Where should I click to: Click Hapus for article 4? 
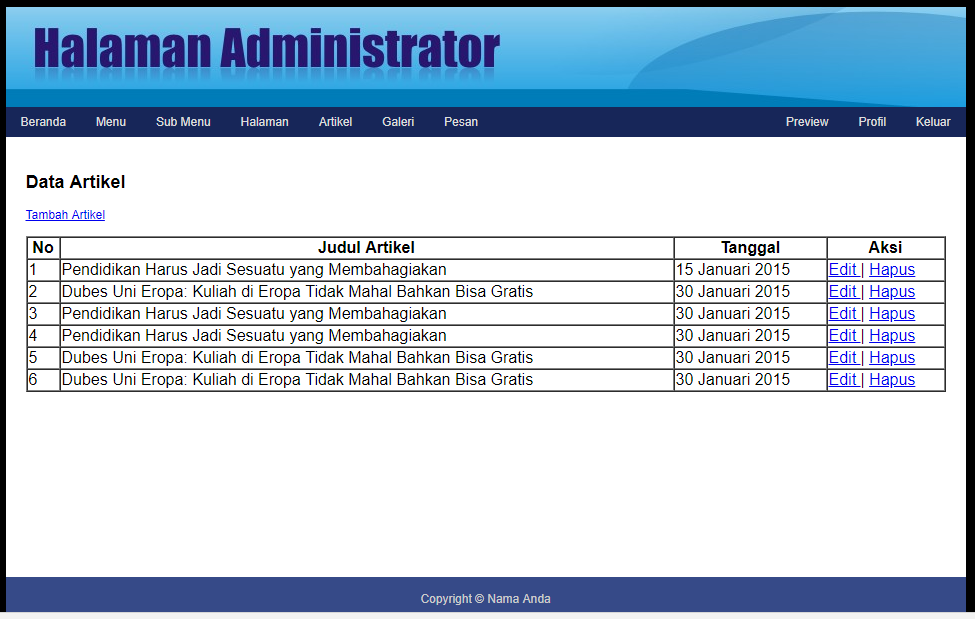pyautogui.click(x=892, y=336)
